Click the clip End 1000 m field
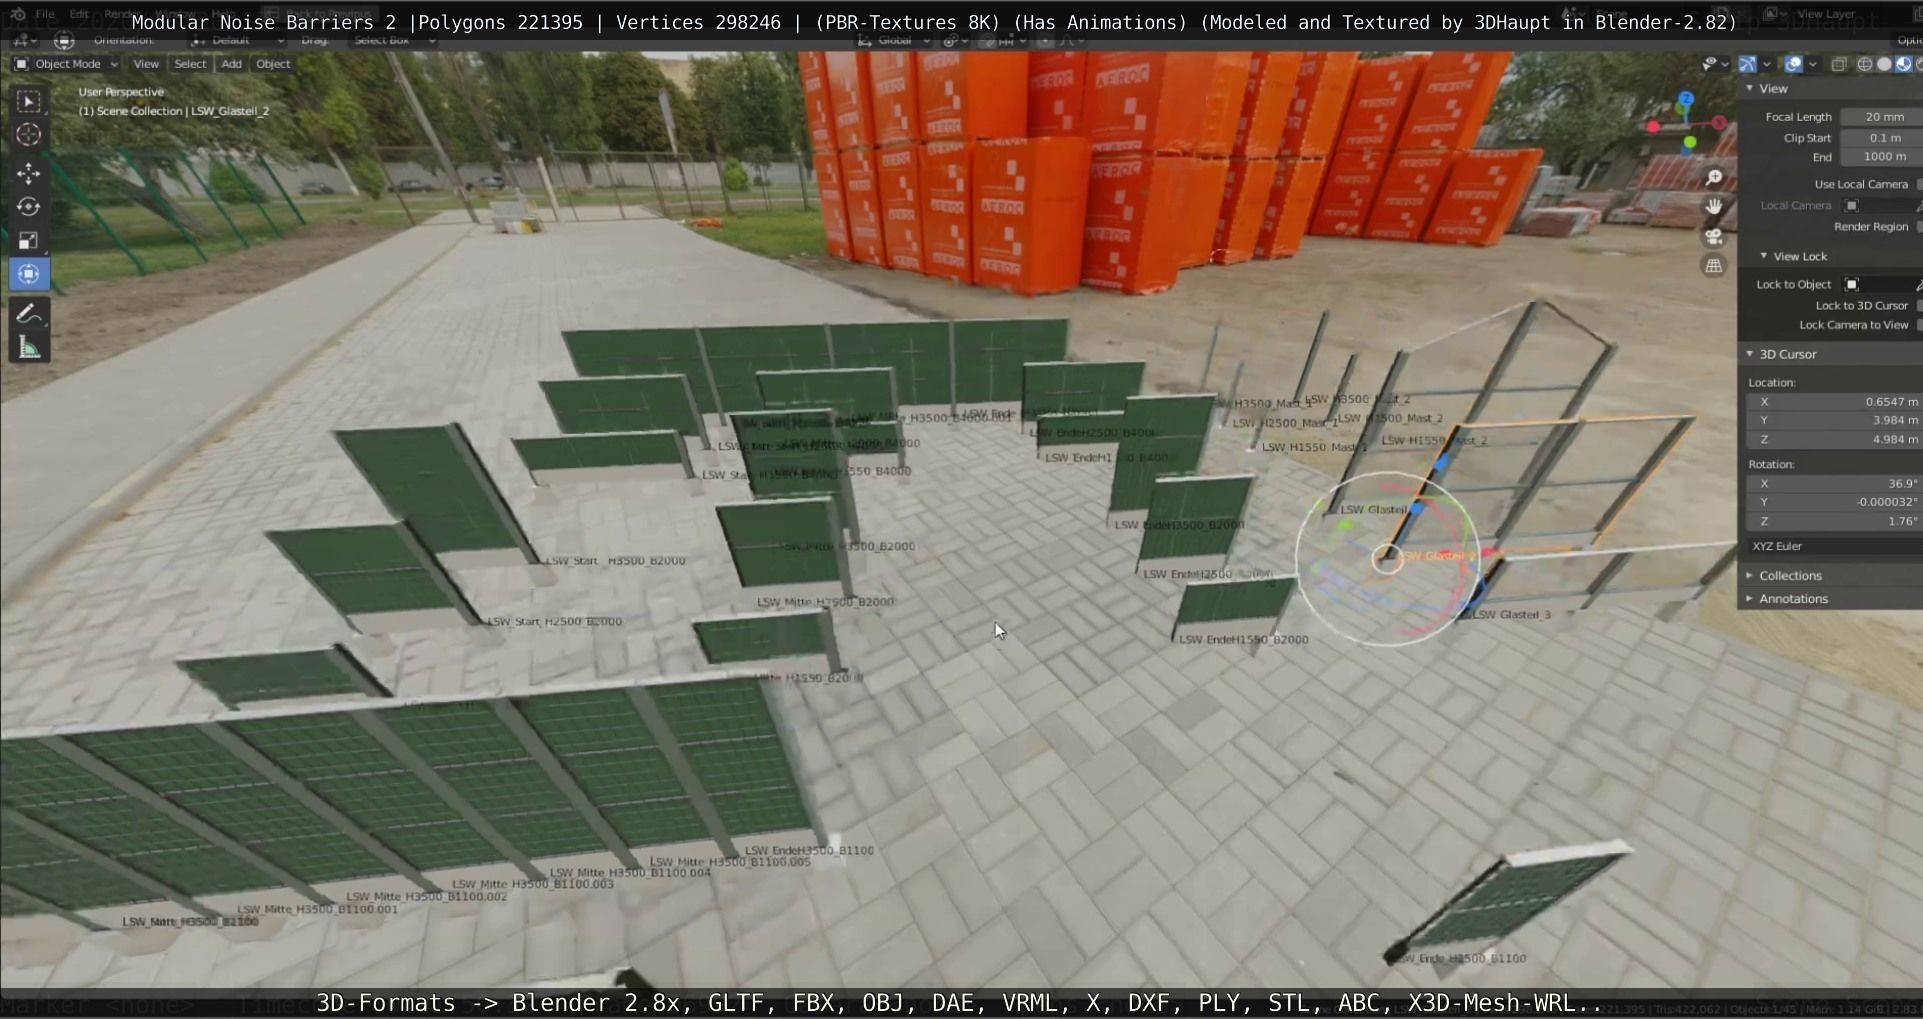 pyautogui.click(x=1881, y=157)
